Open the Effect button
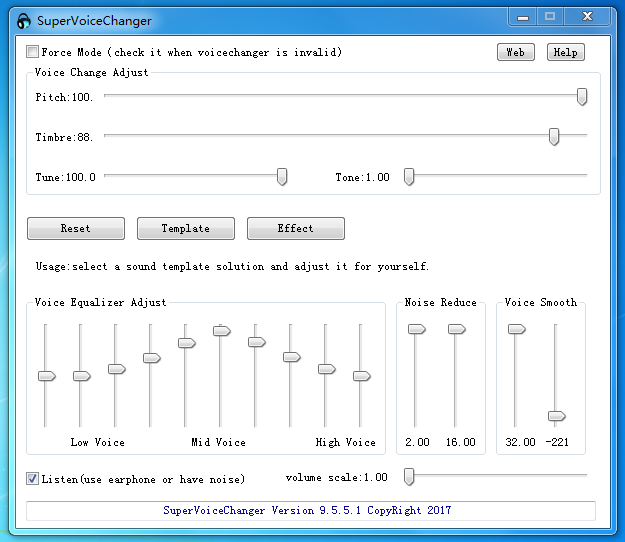Viewport: 625px width, 542px height. click(x=296, y=228)
